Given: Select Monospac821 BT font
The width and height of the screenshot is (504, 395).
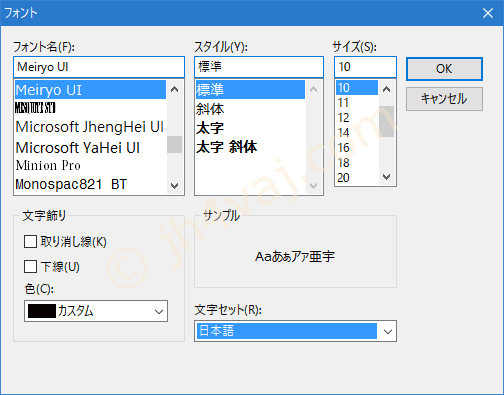Looking at the screenshot, I should tap(90, 184).
